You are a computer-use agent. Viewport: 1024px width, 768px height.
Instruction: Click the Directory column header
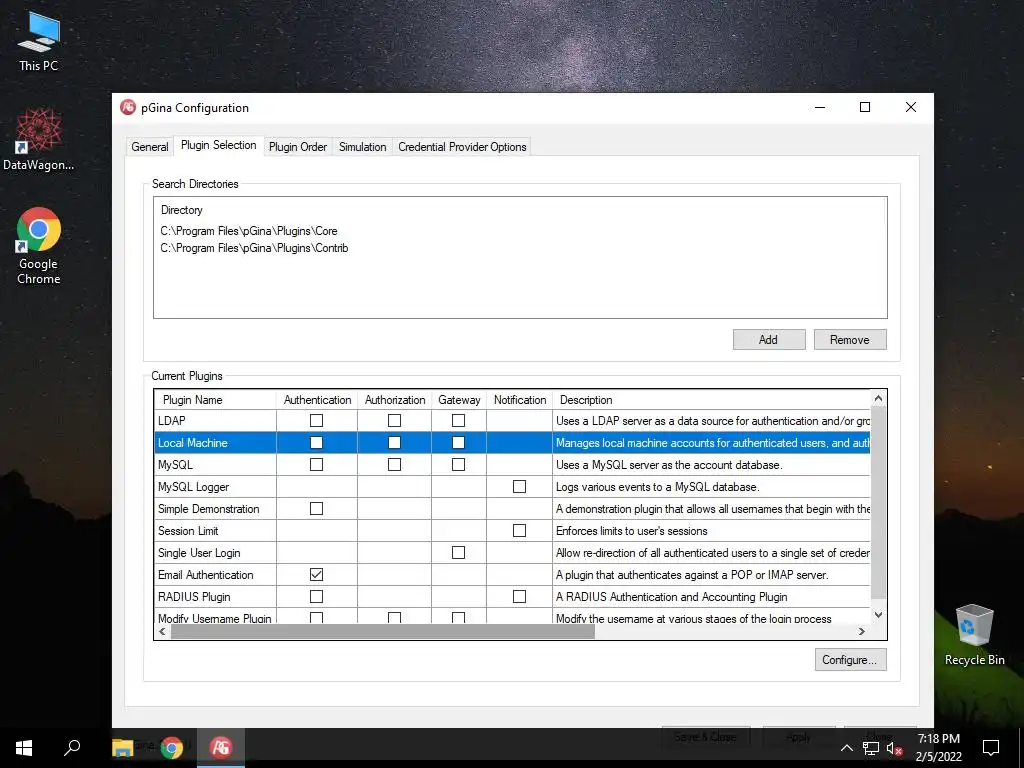[x=182, y=210]
